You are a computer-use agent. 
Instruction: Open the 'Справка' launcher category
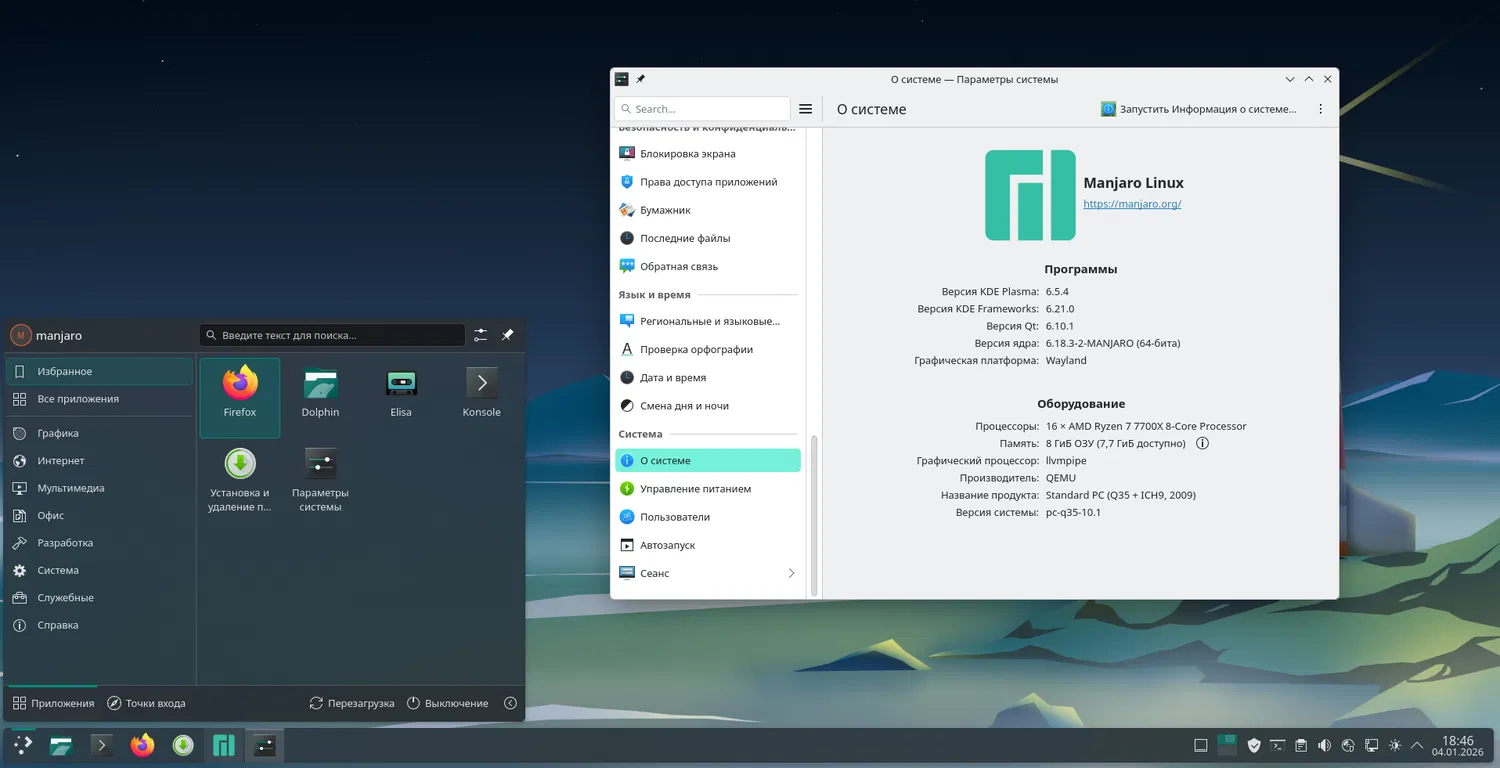click(x=99, y=625)
